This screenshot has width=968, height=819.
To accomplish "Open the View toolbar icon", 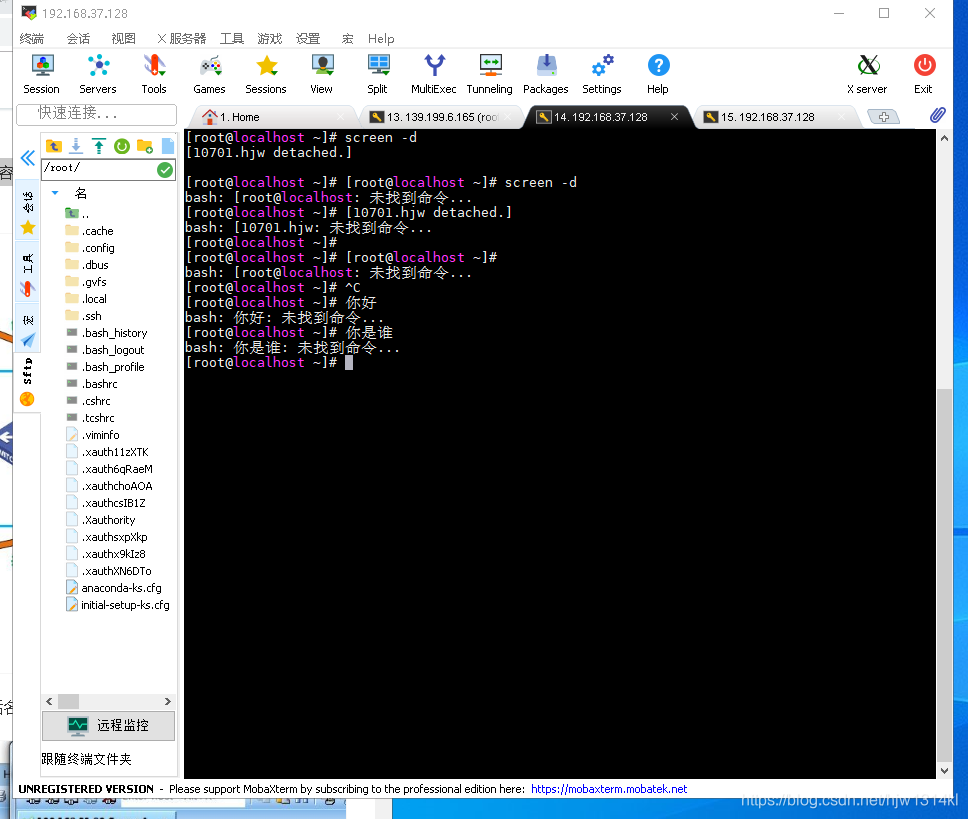I will click(x=322, y=75).
